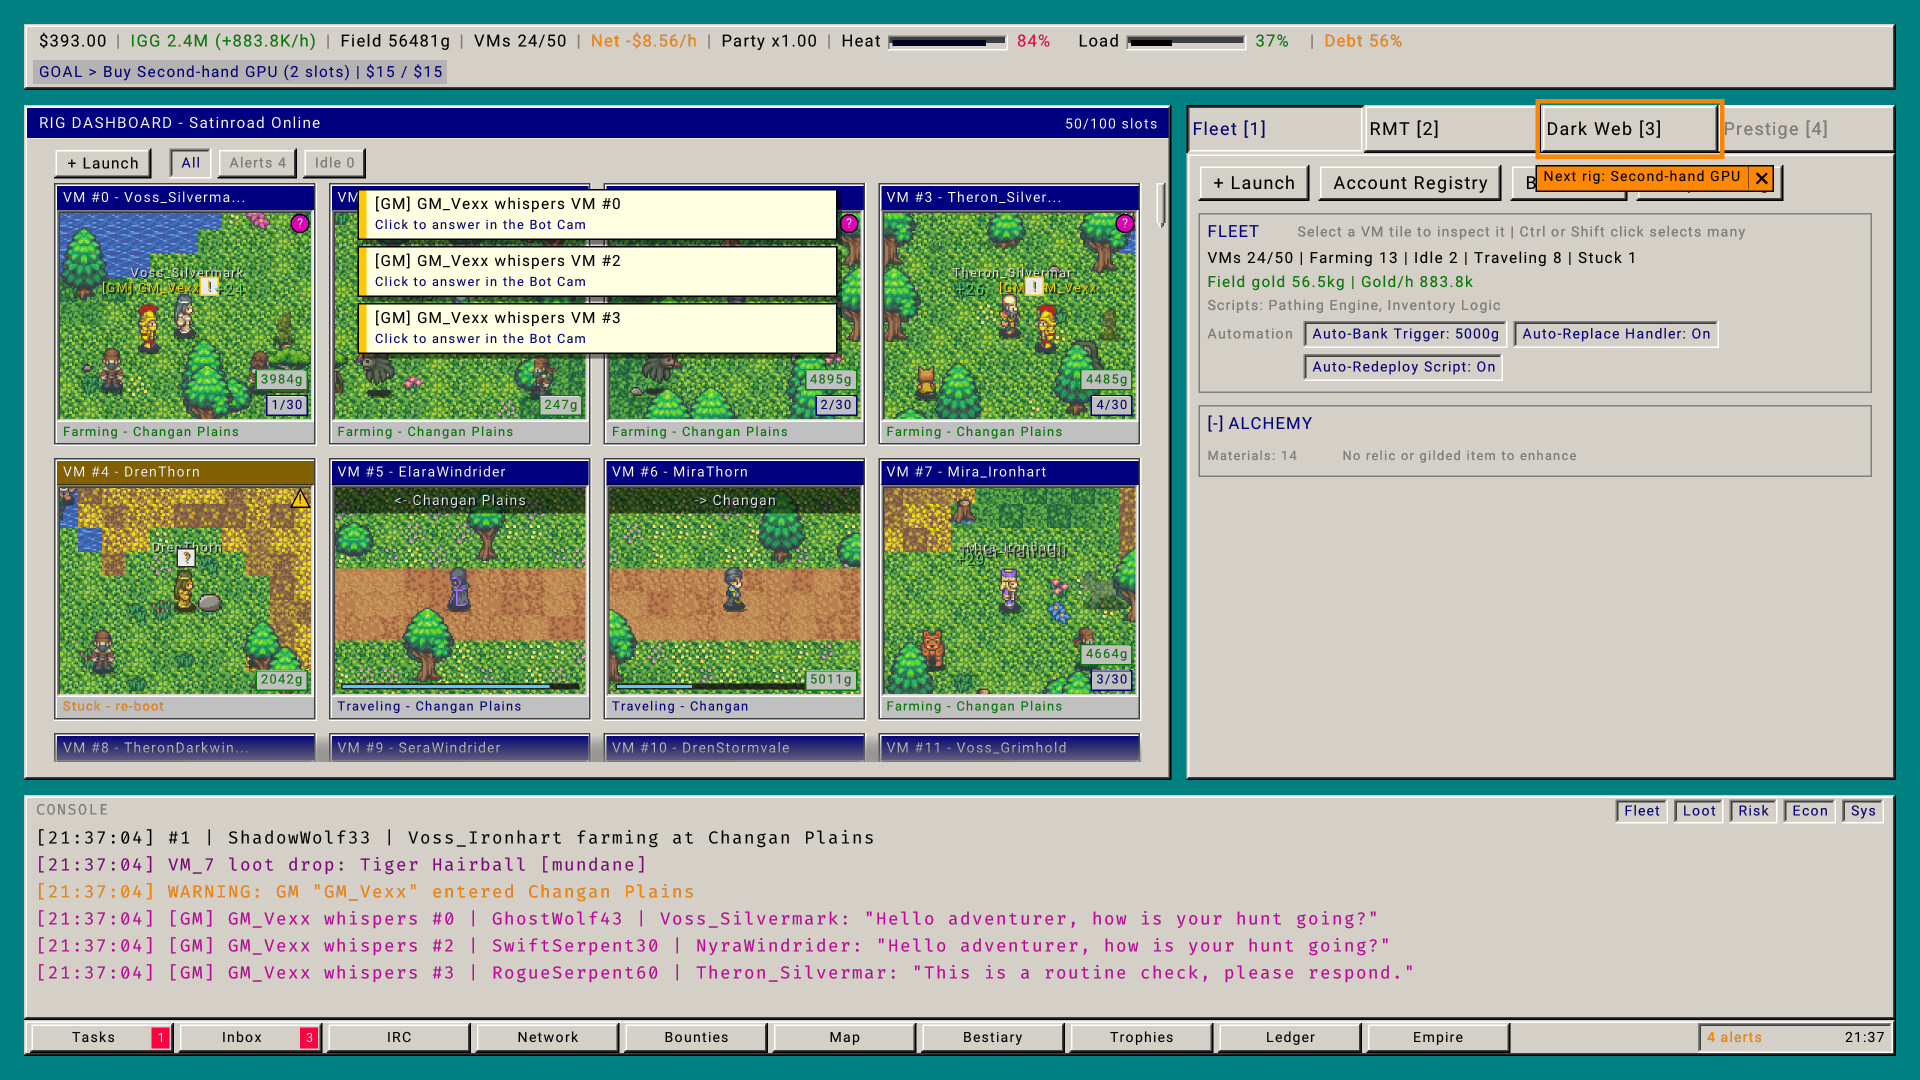Click the magenta question icon on VM #3
This screenshot has width=1920, height=1080.
[1125, 224]
